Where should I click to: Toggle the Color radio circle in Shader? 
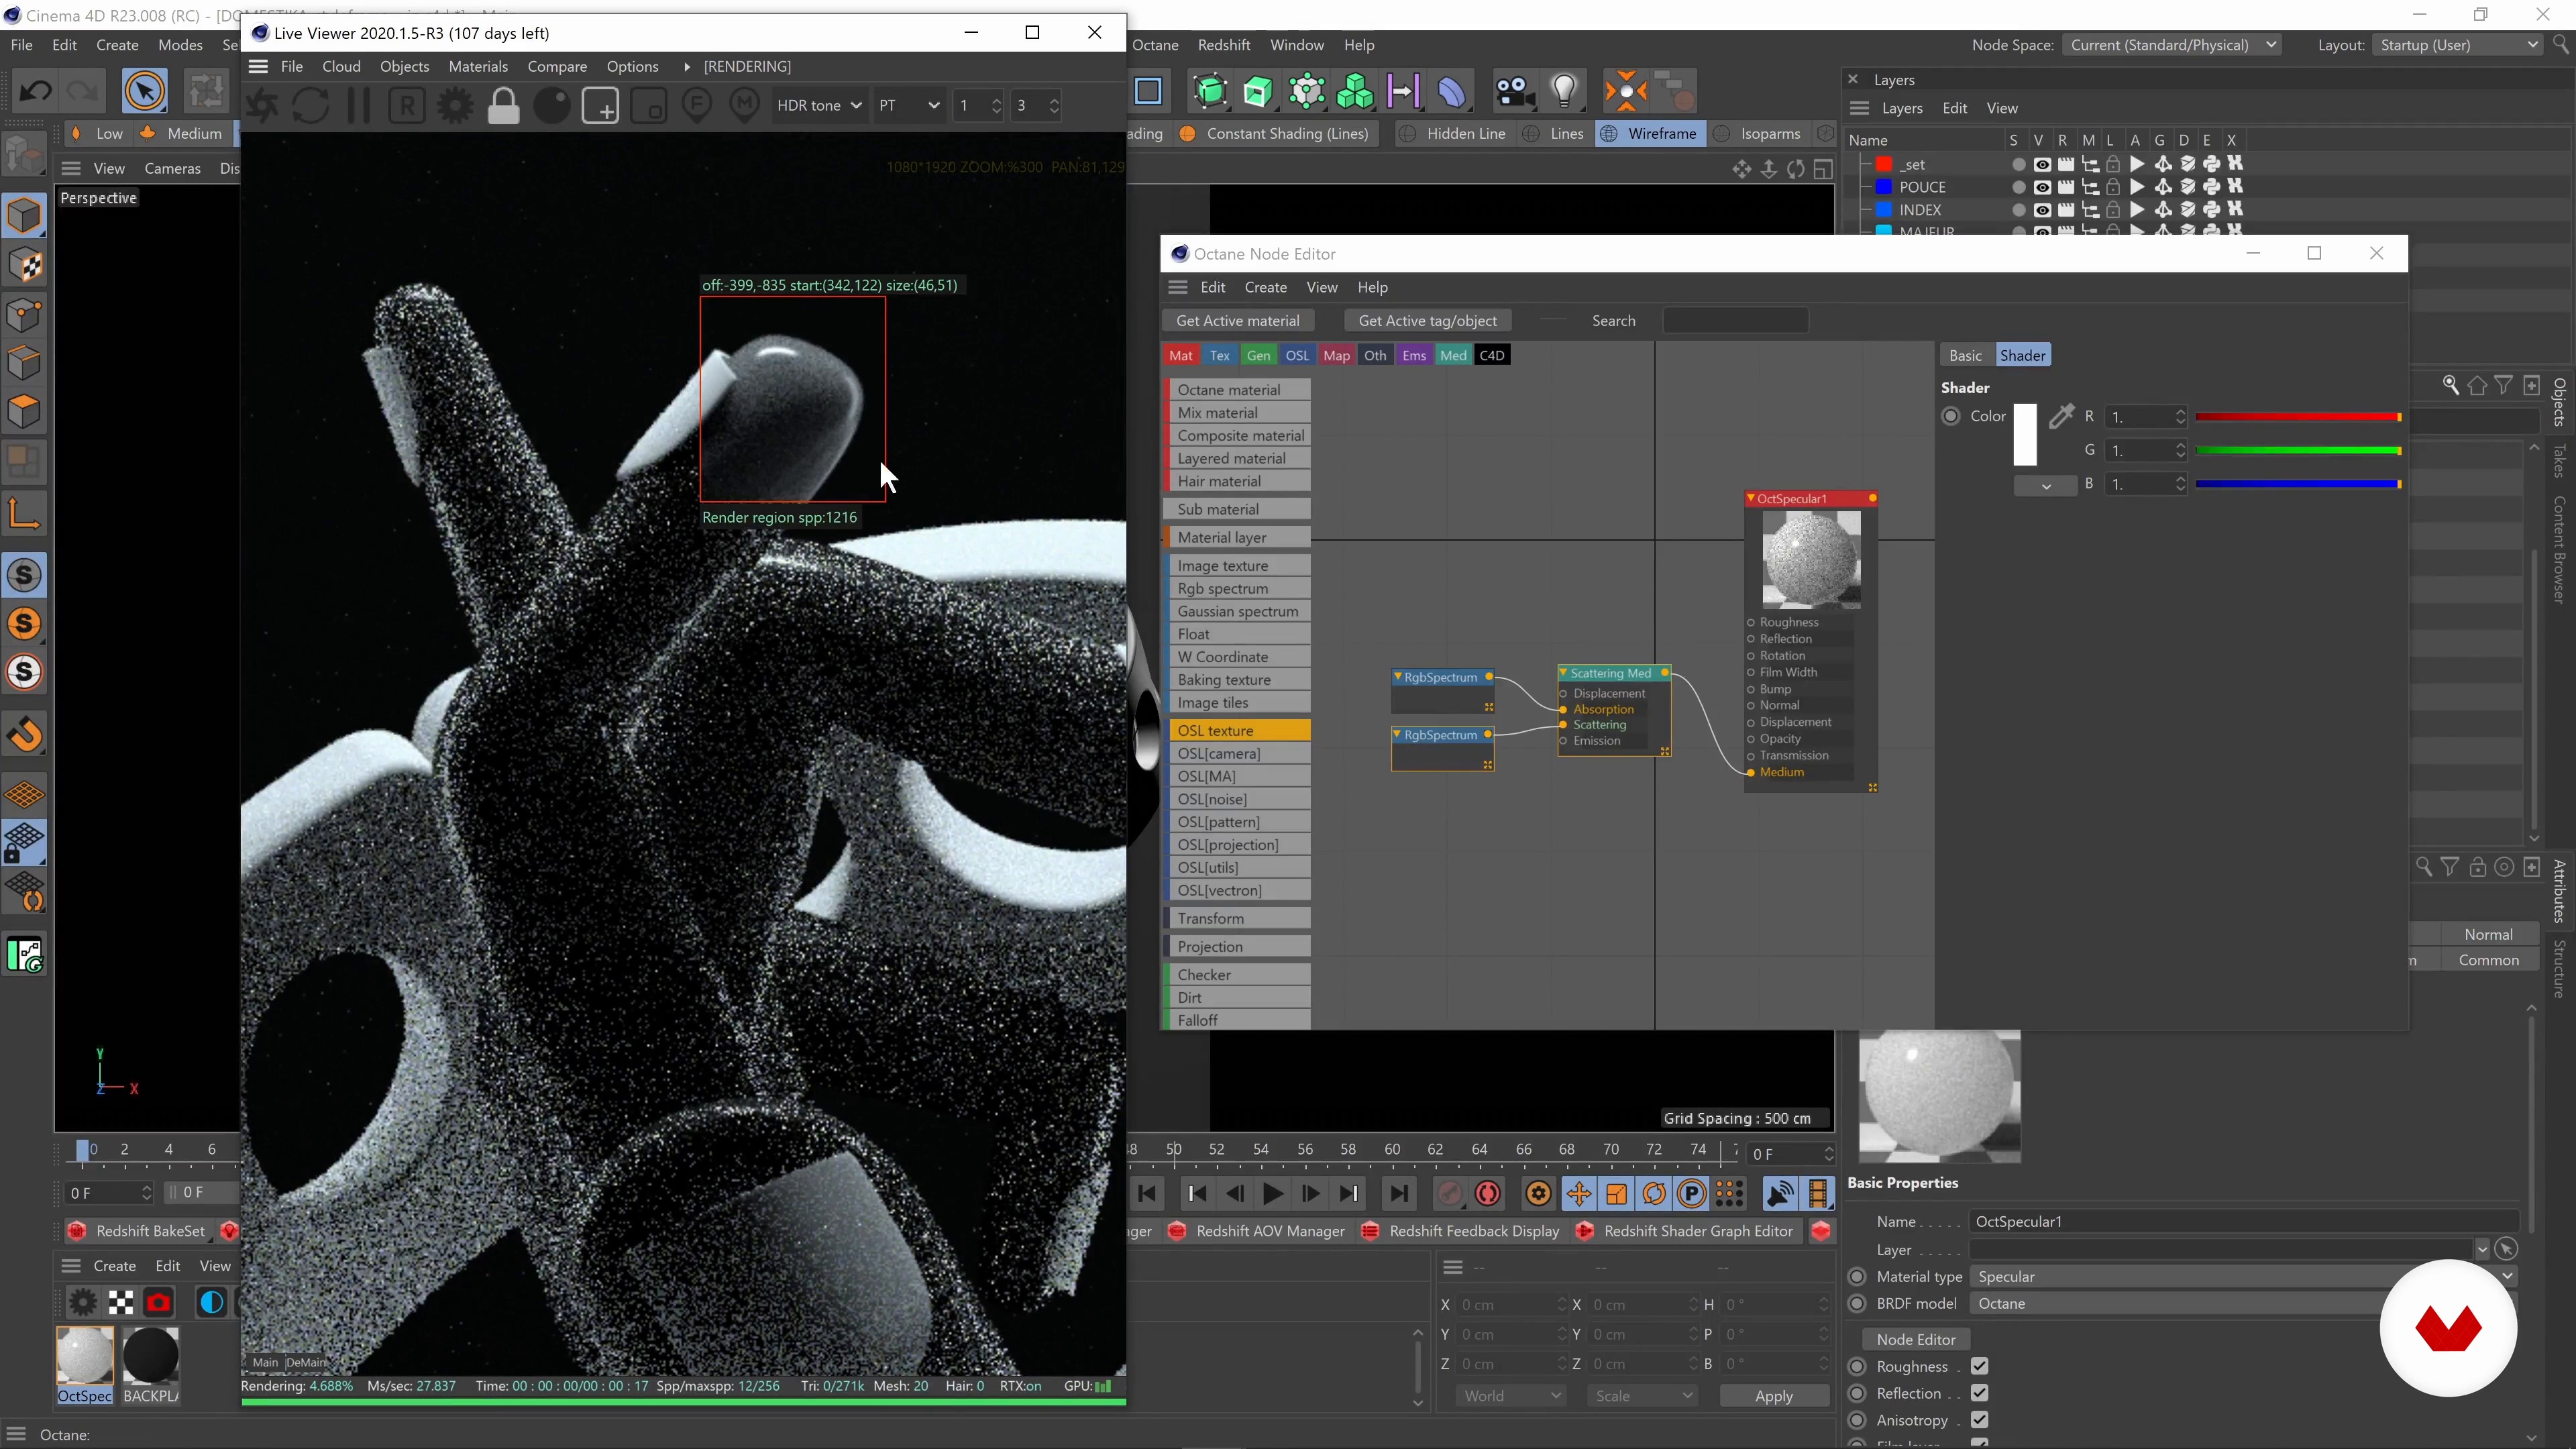[1950, 416]
